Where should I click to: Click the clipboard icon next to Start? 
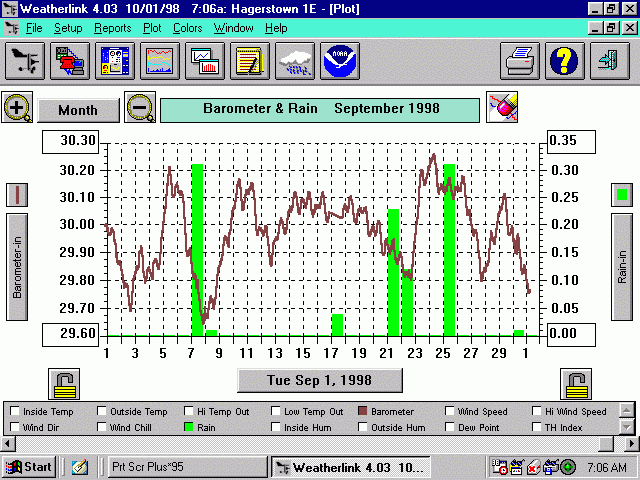click(x=80, y=467)
